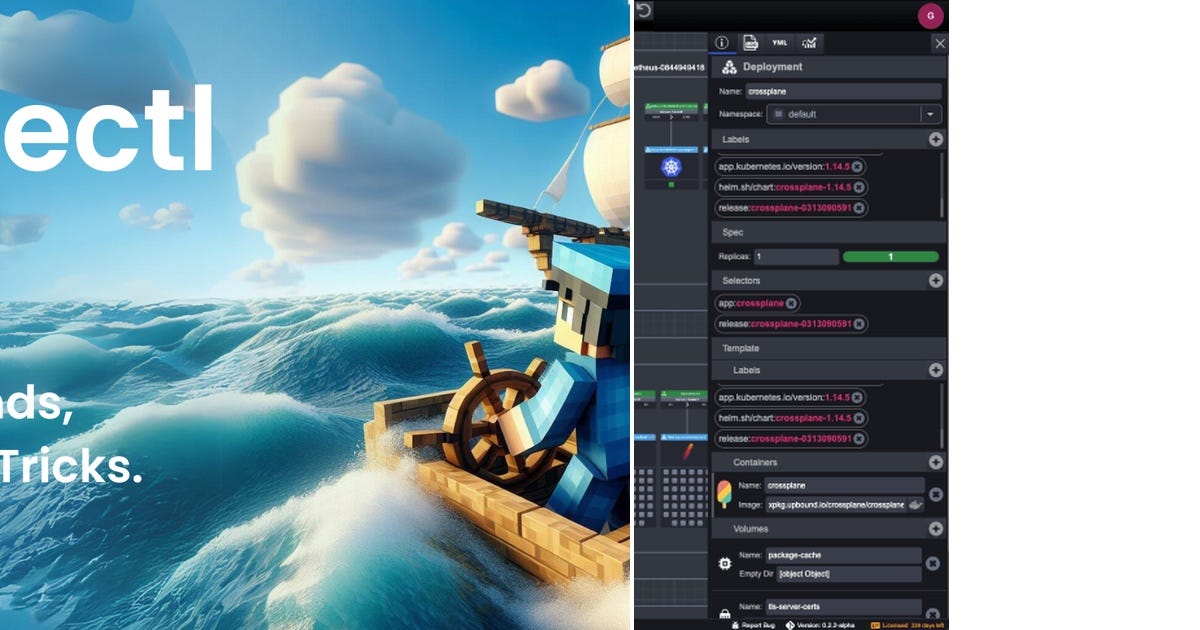The width and height of the screenshot is (1200, 630).
Task: Click the green replicas progress bar
Action: (890, 256)
